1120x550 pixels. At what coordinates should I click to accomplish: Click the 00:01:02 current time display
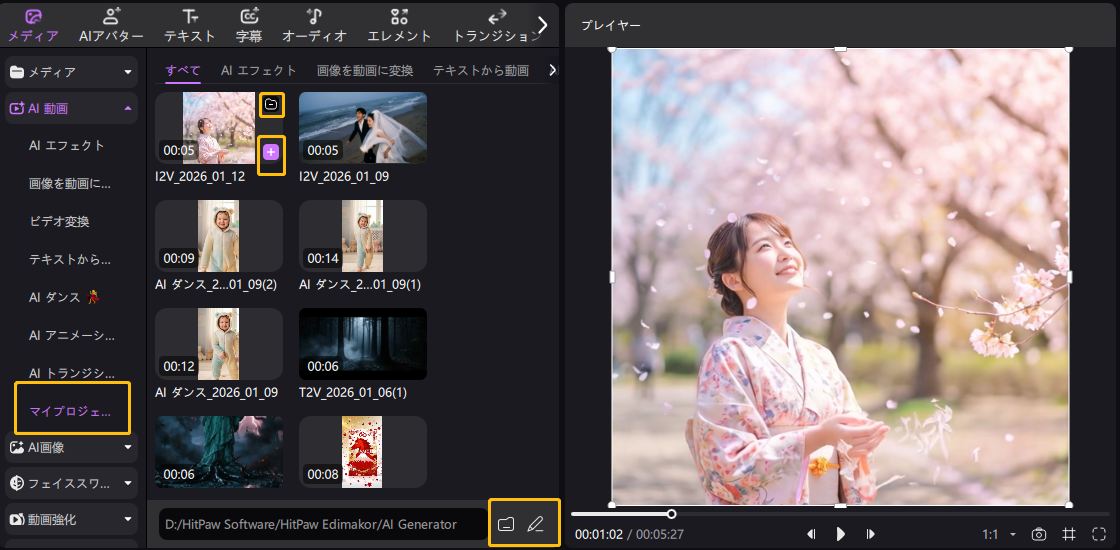599,534
